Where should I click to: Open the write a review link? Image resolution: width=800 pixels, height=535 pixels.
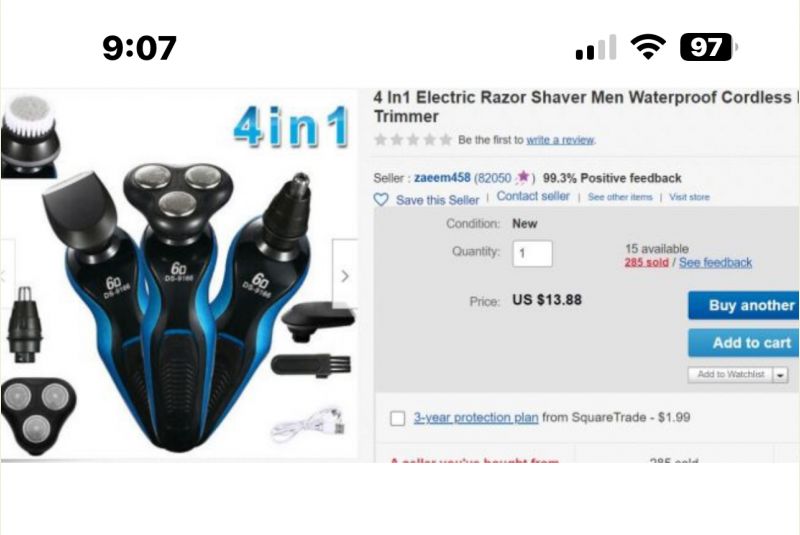[x=560, y=140]
